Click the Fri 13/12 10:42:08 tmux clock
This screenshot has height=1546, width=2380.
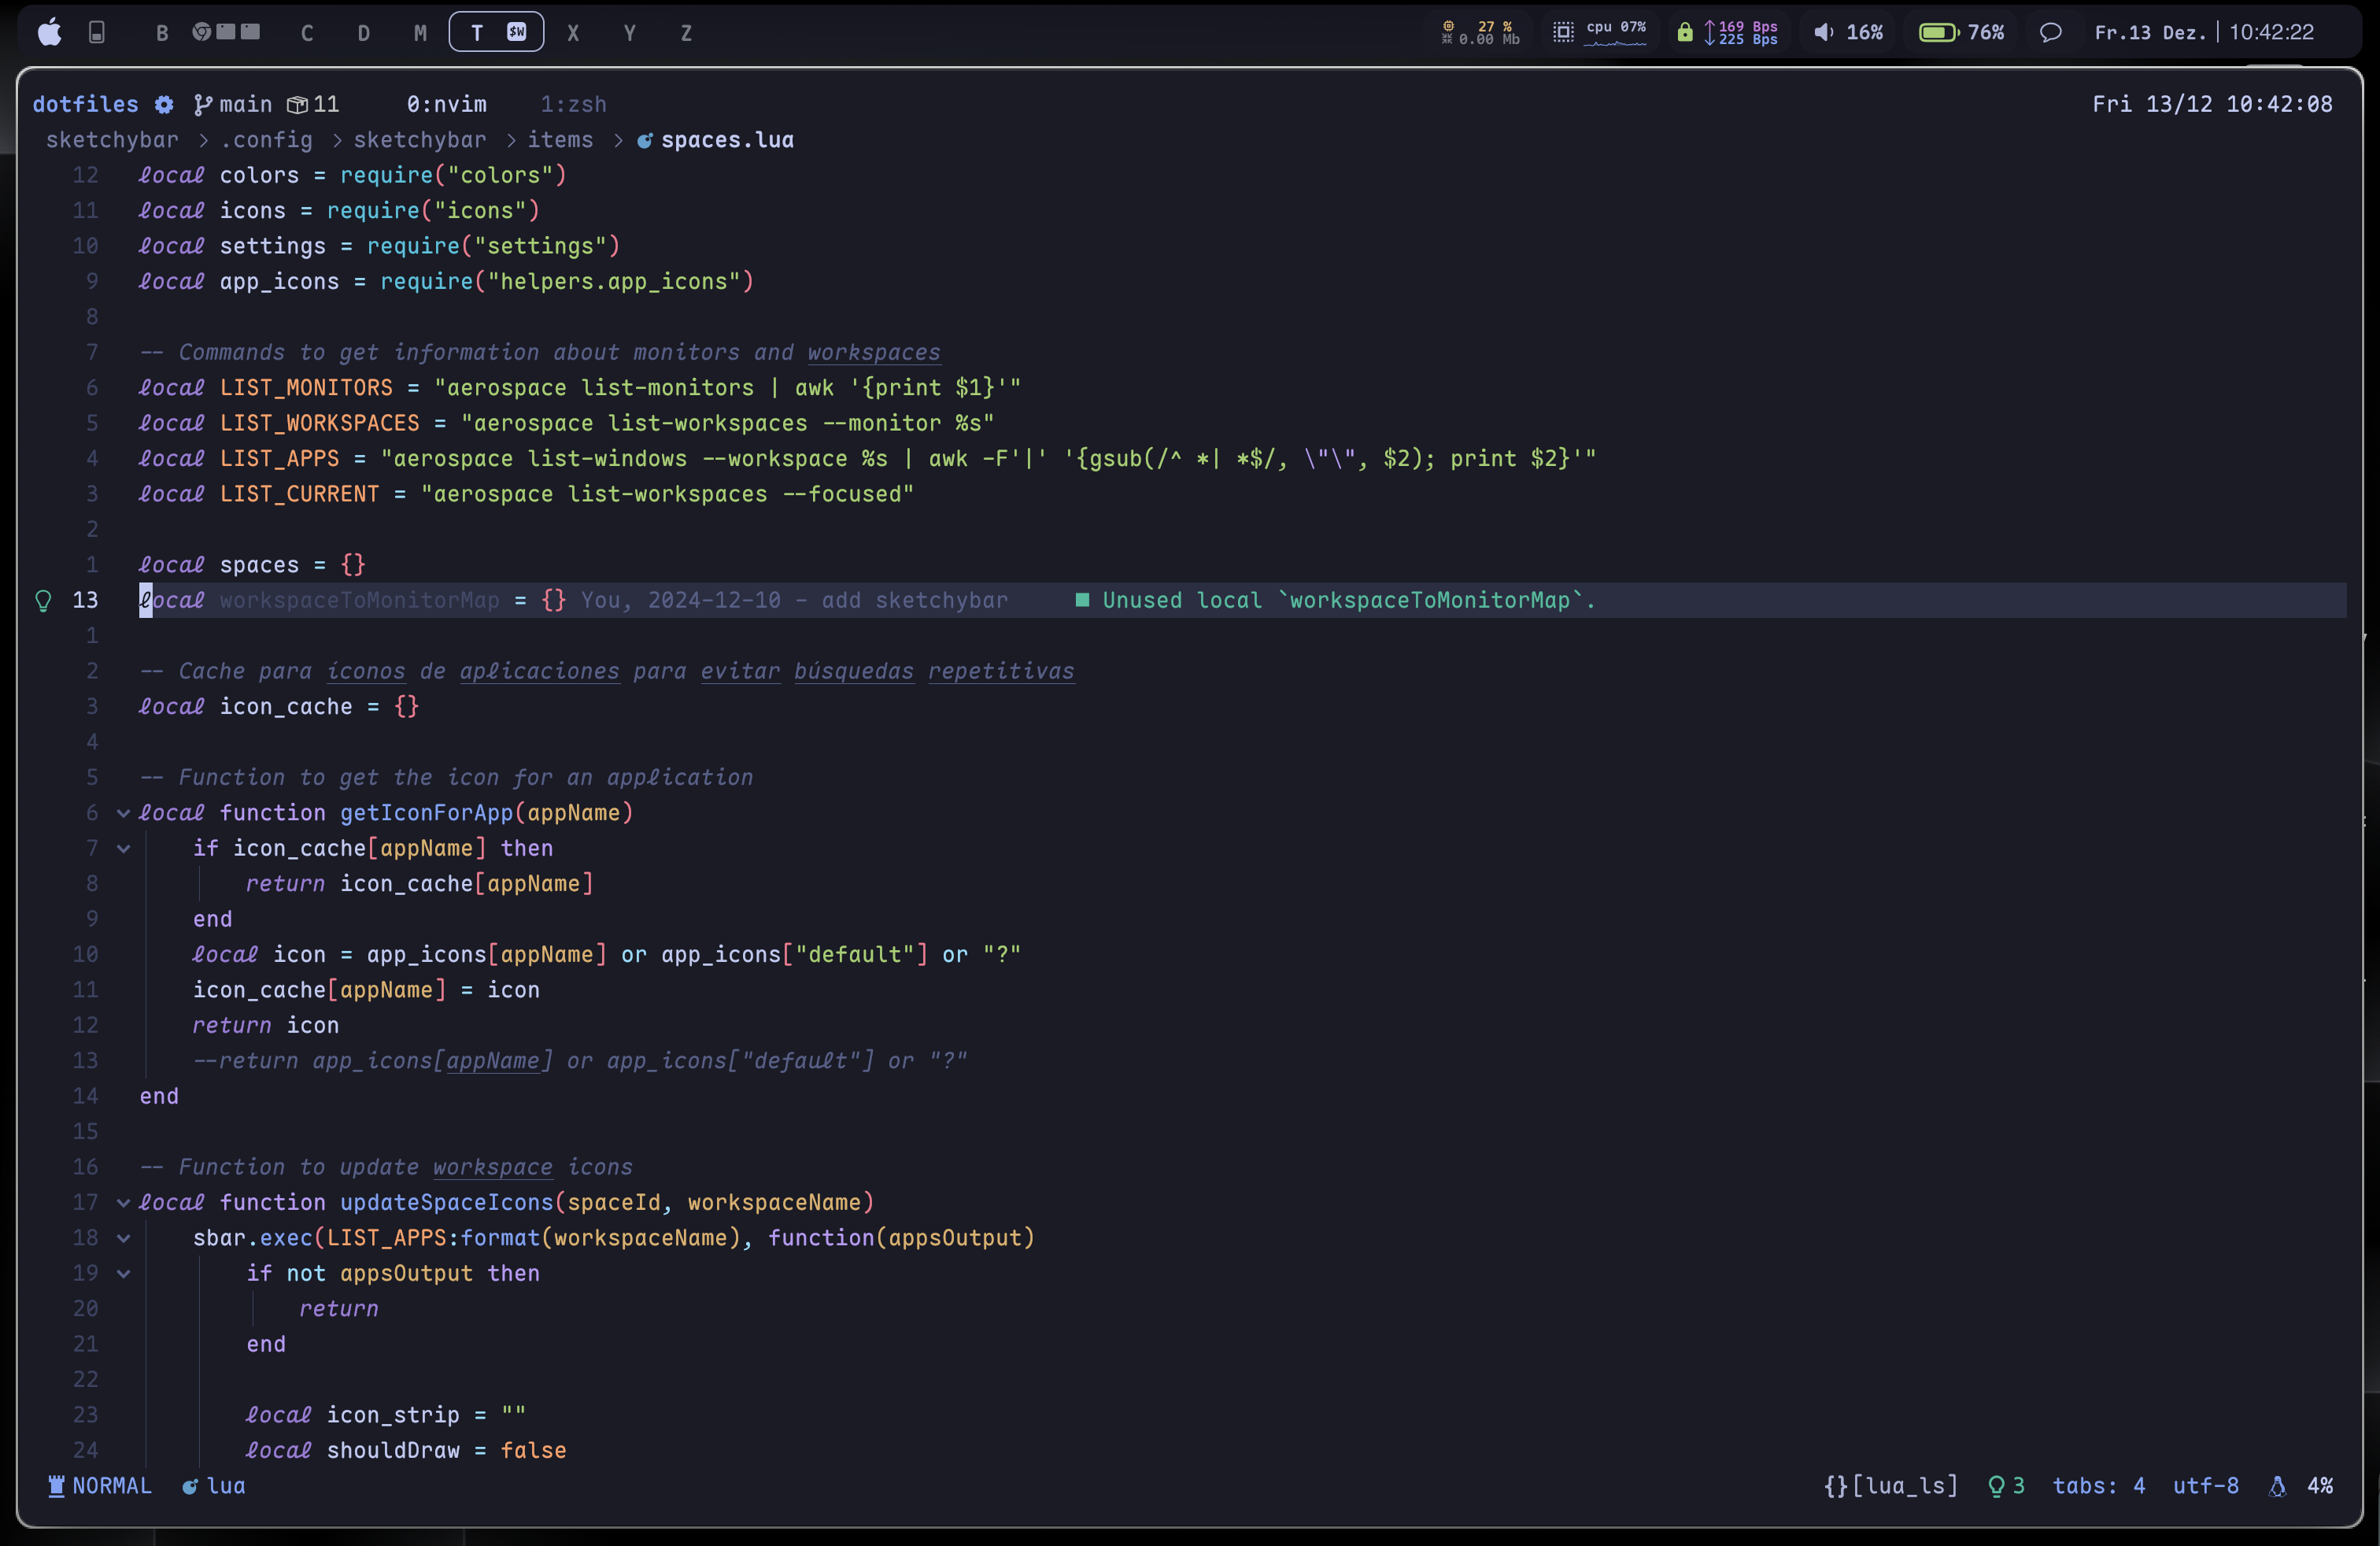(2212, 104)
